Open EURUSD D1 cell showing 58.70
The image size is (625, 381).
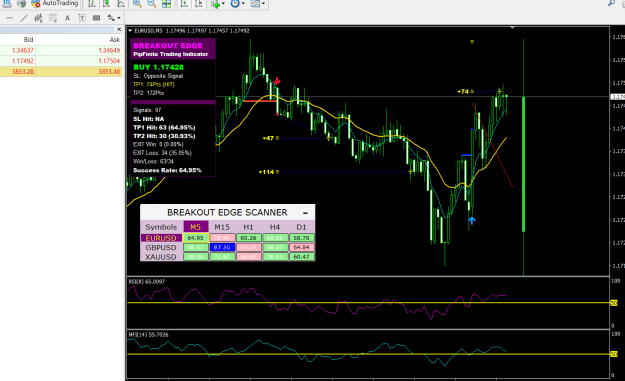[x=301, y=238]
